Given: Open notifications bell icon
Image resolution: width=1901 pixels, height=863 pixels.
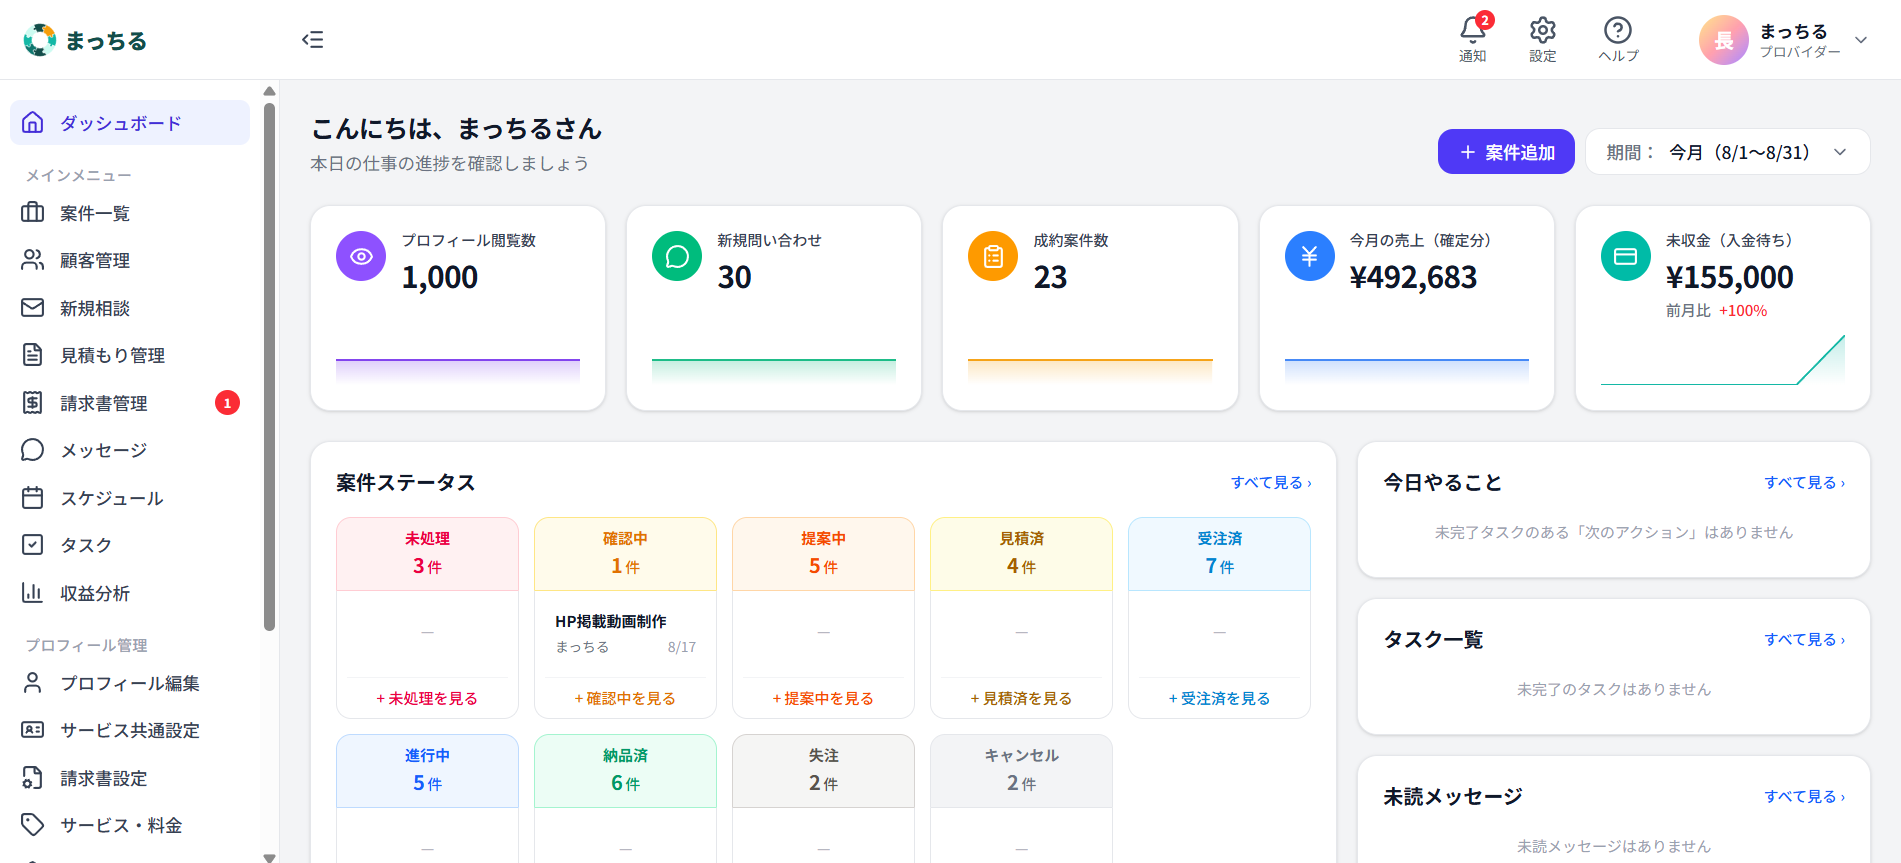Looking at the screenshot, I should (x=1473, y=29).
